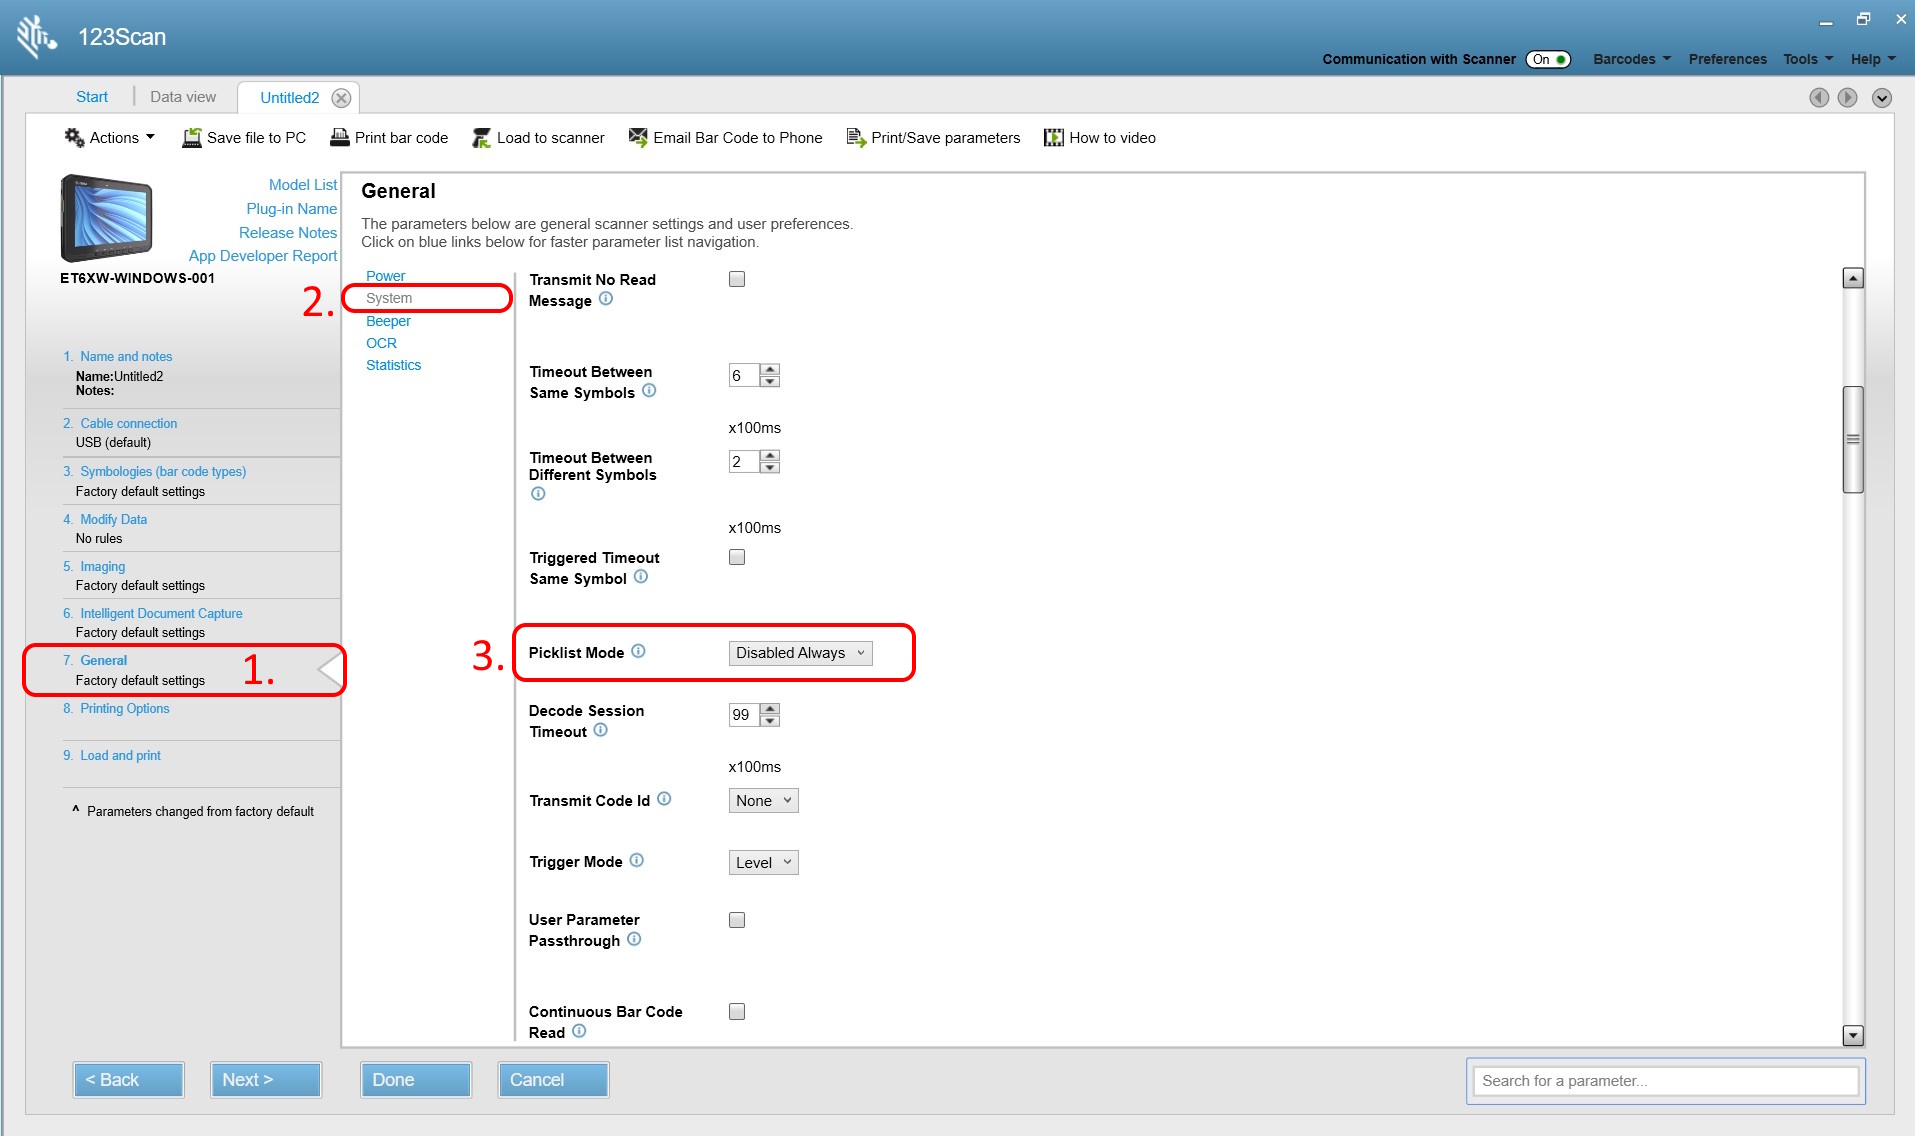Jump to the System parameter section
This screenshot has width=1915, height=1136.
coord(389,298)
